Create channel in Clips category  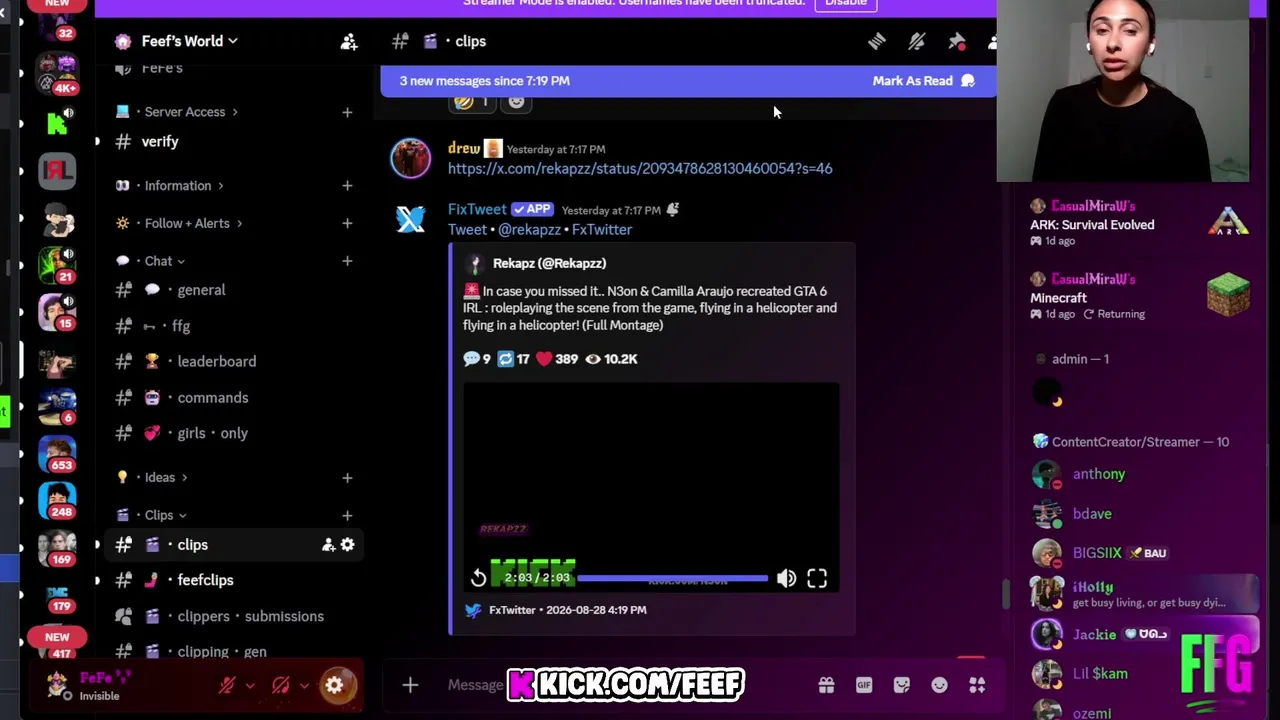pos(347,515)
